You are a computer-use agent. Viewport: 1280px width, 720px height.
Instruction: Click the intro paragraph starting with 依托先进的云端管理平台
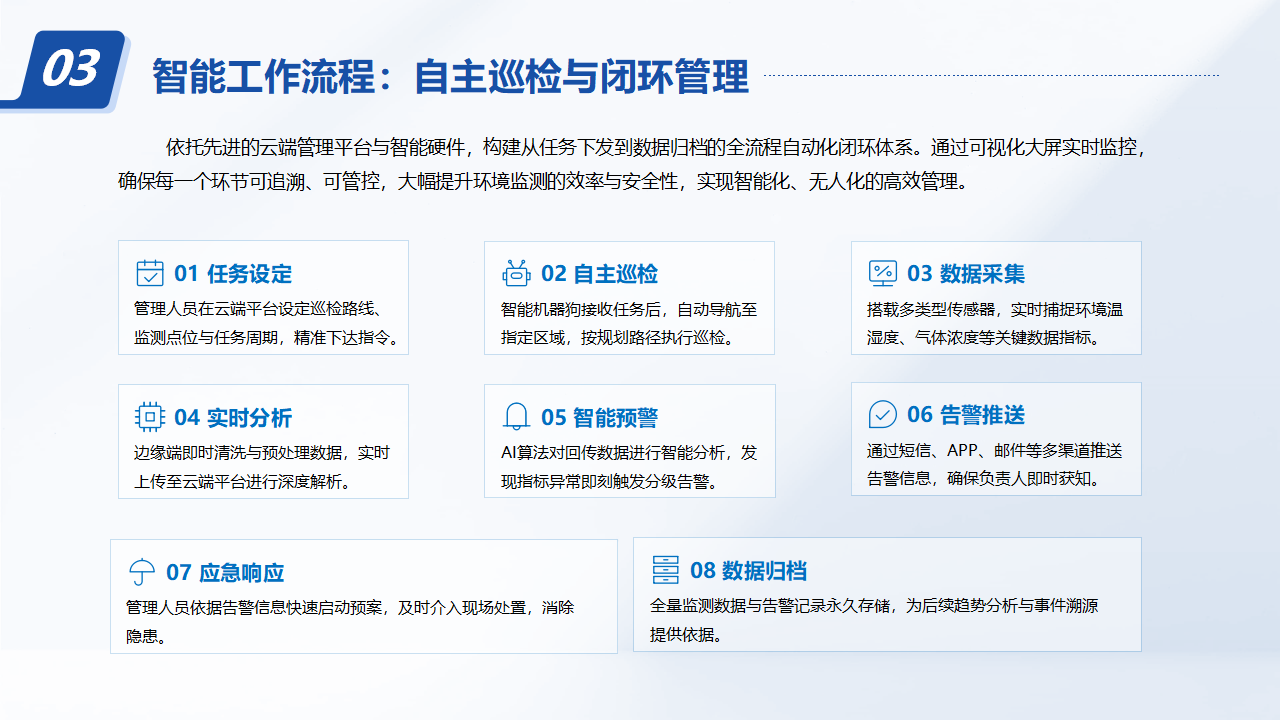point(631,165)
